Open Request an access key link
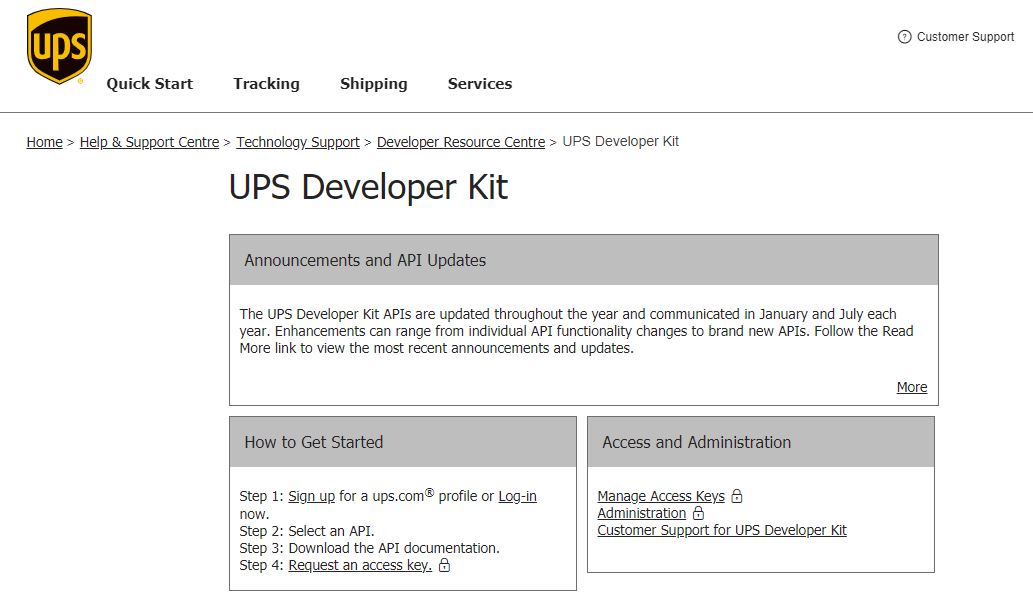The height and width of the screenshot is (599, 1033). (360, 565)
